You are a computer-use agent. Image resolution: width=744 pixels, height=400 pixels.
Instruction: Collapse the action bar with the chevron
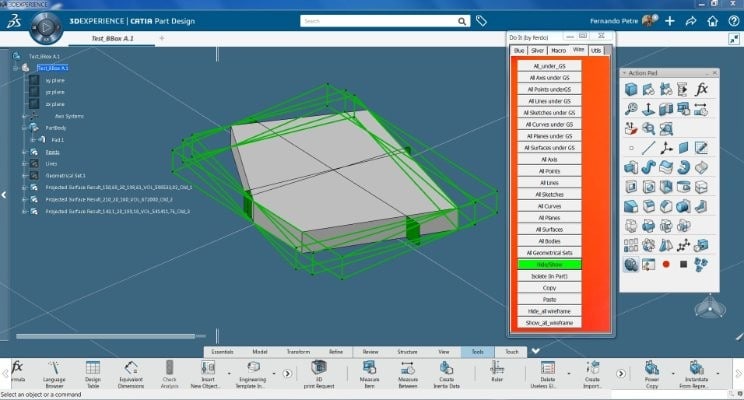tap(535, 351)
